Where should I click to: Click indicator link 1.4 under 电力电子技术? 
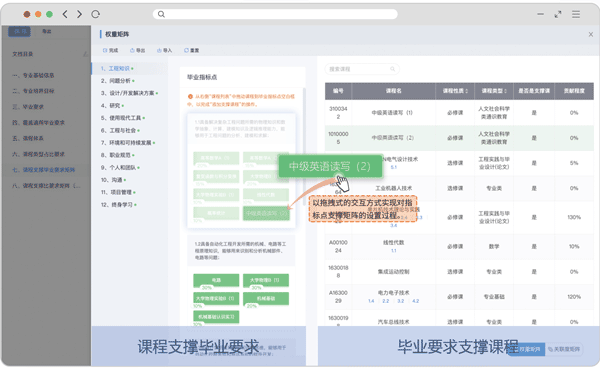(371, 301)
